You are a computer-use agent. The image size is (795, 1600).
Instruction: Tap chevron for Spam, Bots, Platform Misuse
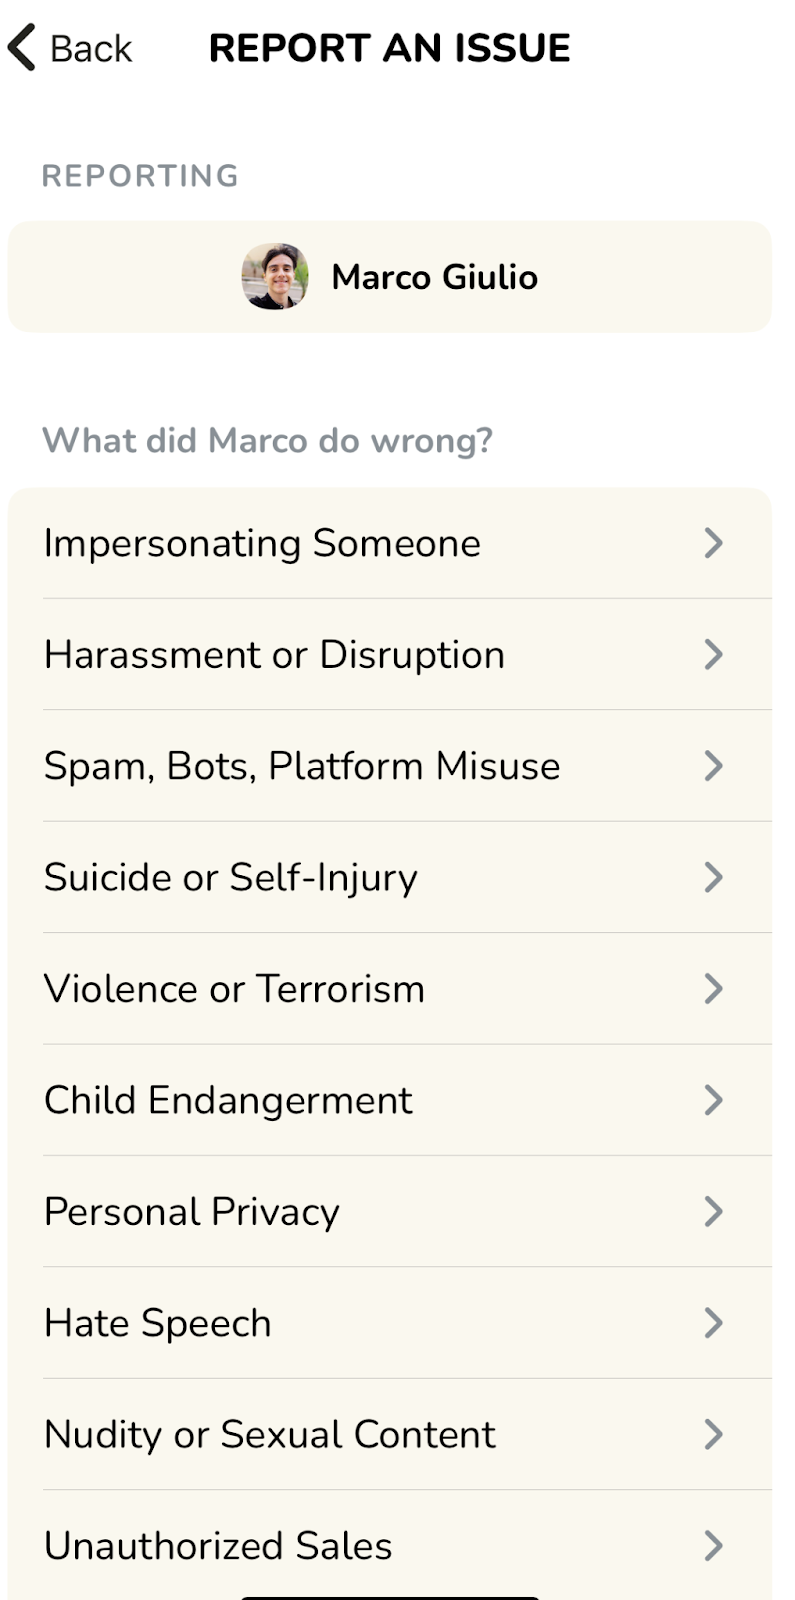coord(713,766)
